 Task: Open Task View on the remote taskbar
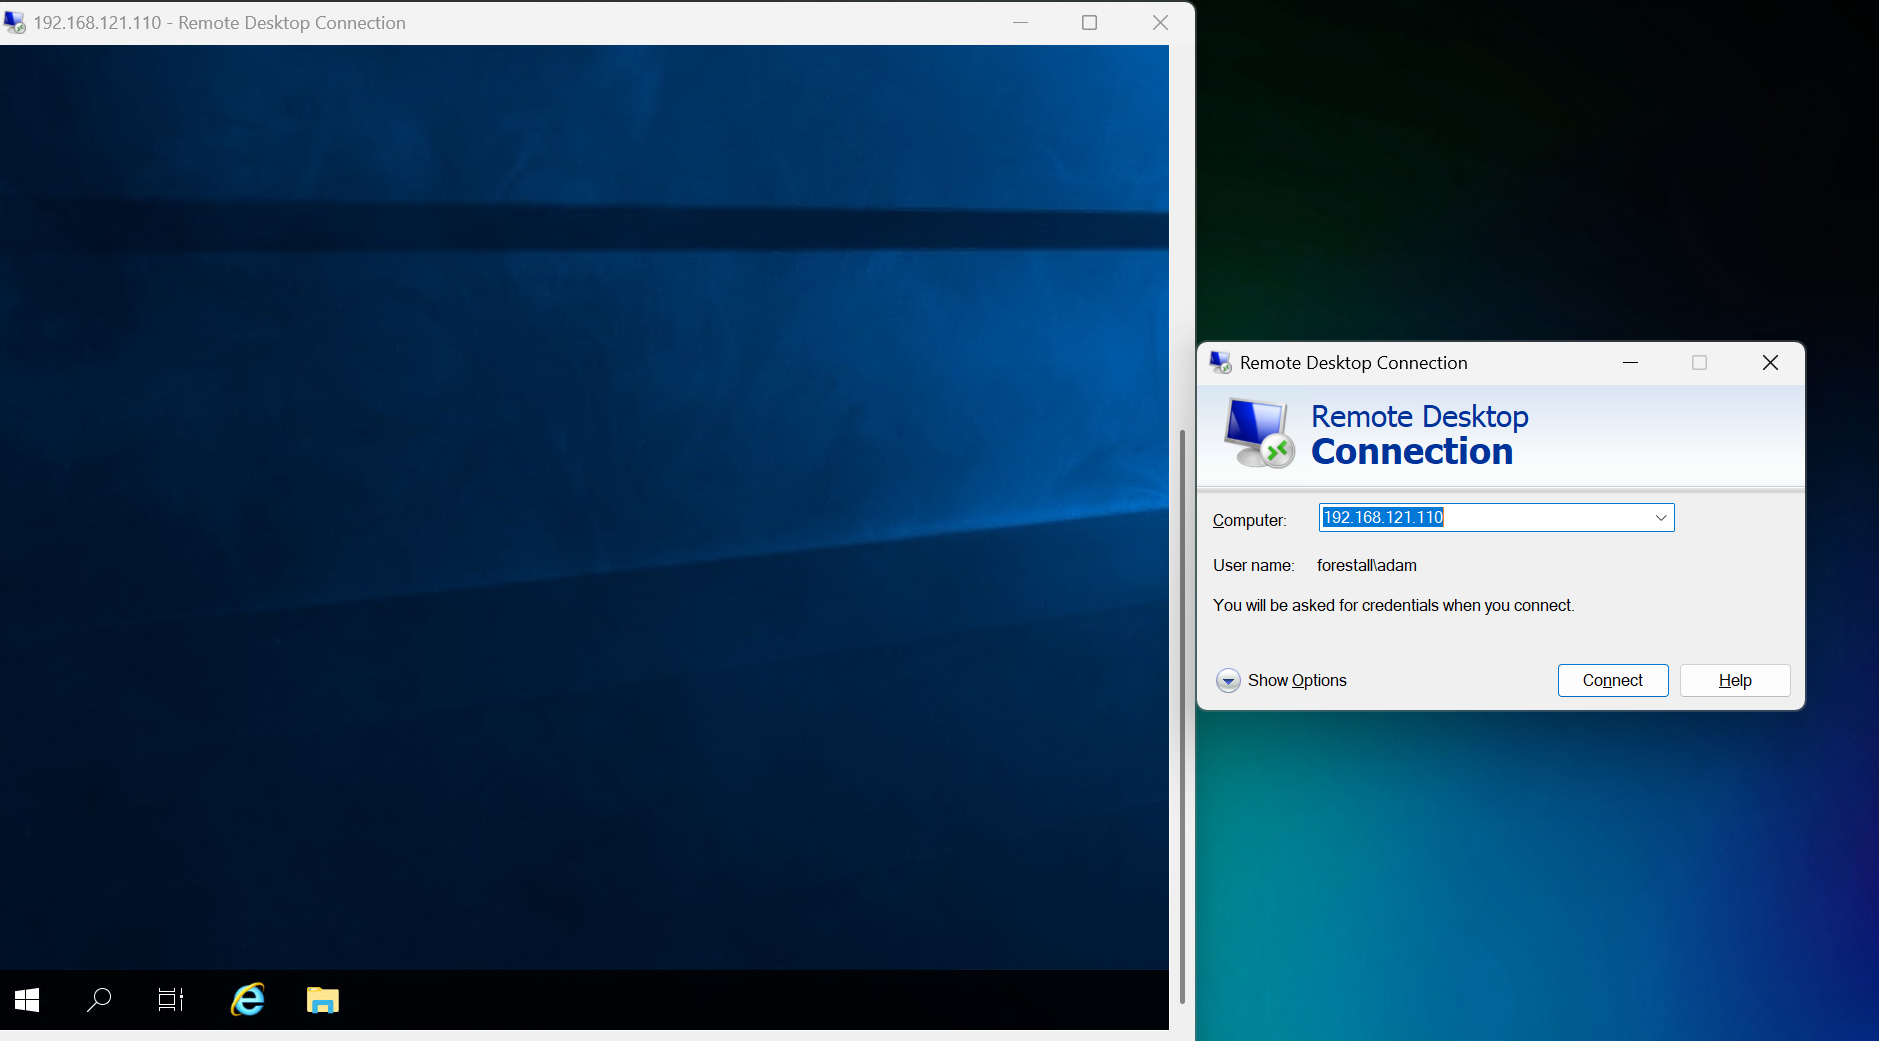[x=171, y=999]
